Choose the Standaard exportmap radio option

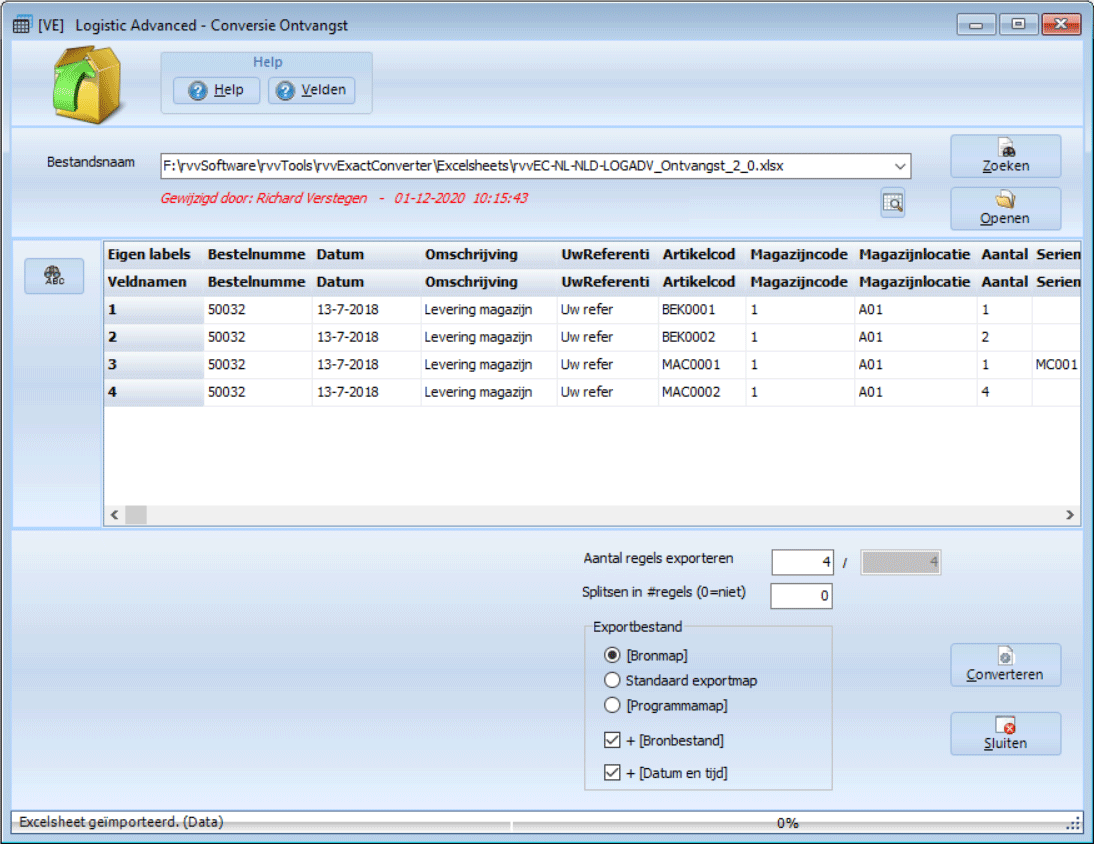[x=612, y=681]
